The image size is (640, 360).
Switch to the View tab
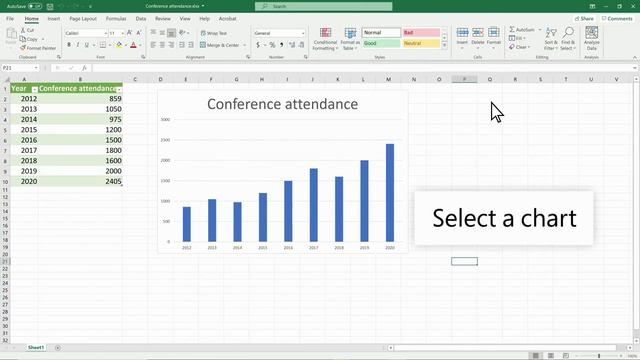tap(185, 19)
